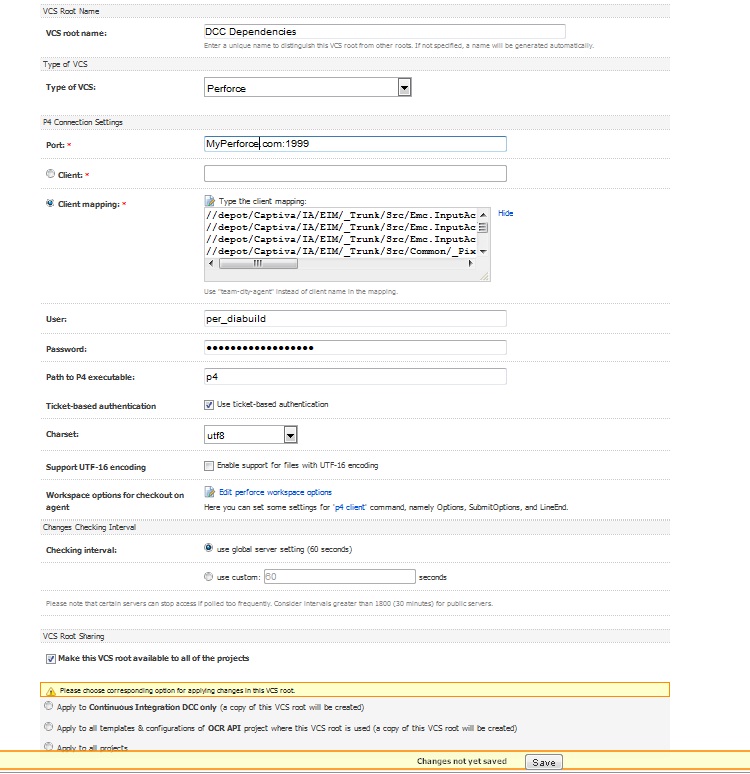This screenshot has width=750, height=774.
Task: Select the Client radio button
Action: (50, 174)
